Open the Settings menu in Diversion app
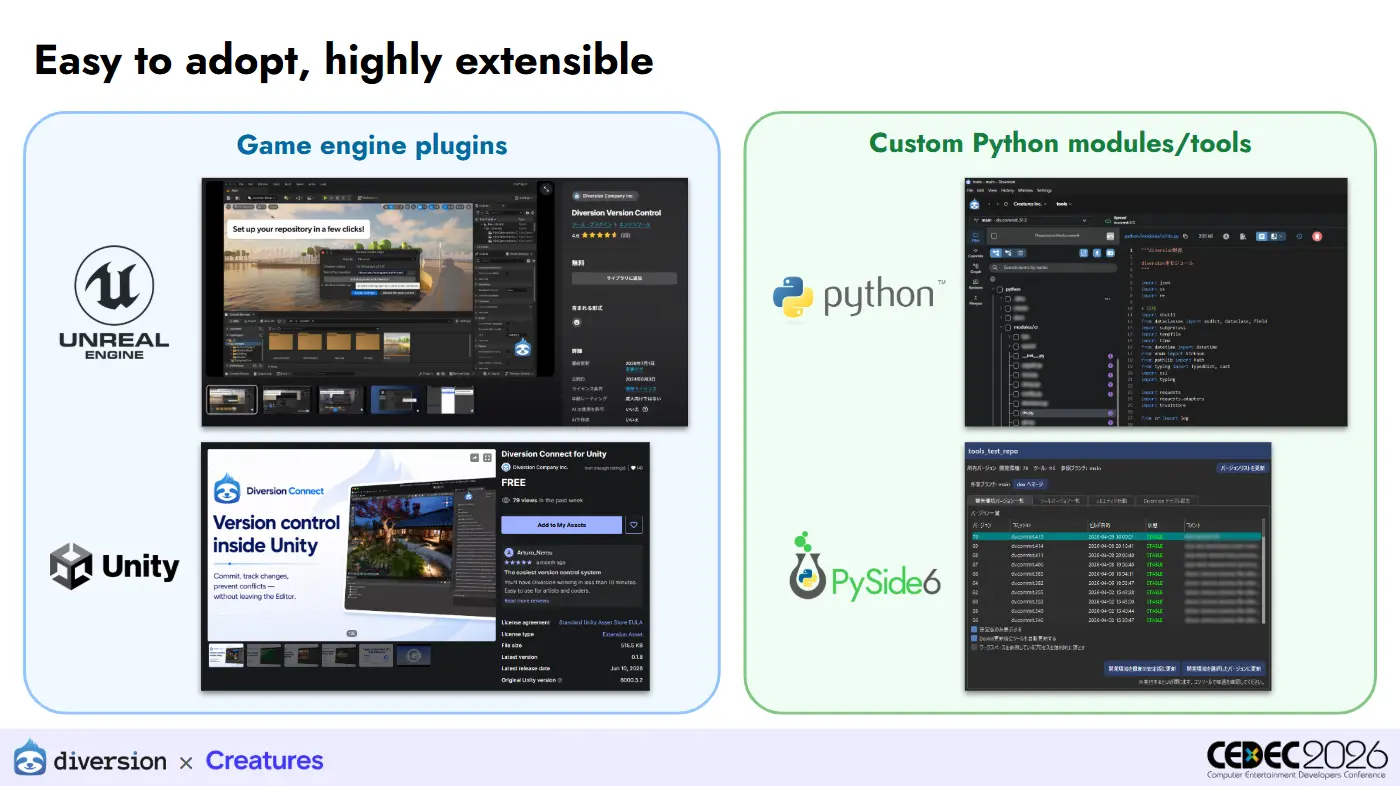 [1044, 190]
